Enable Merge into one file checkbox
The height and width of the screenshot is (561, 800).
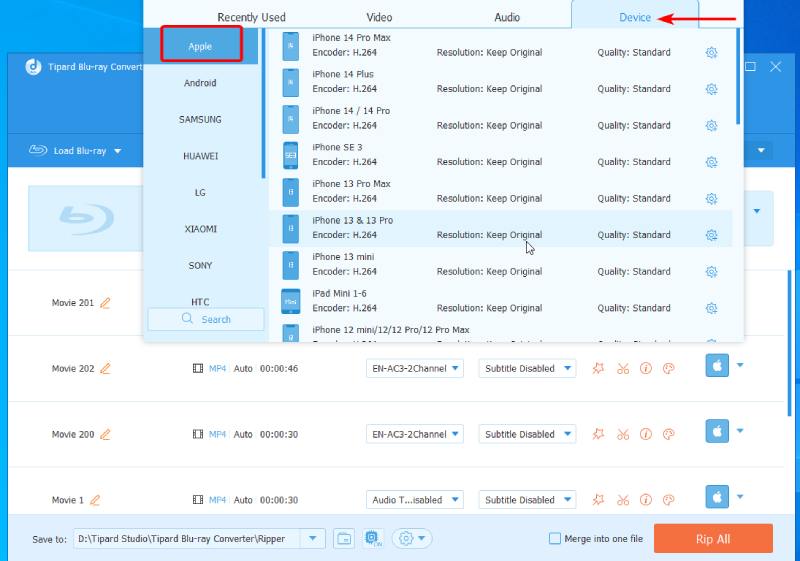pos(555,539)
